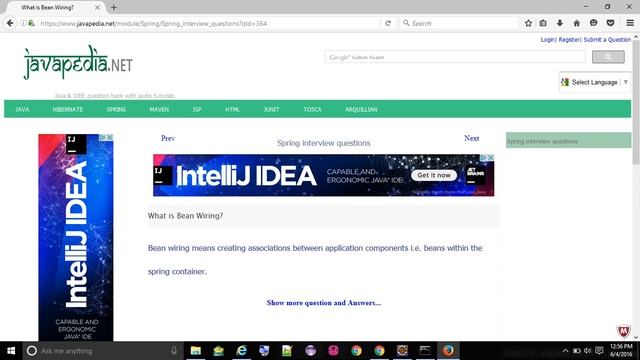Open the ARQUILLIAN menu item
Viewport: 640px width, 360px height.
pos(361,109)
